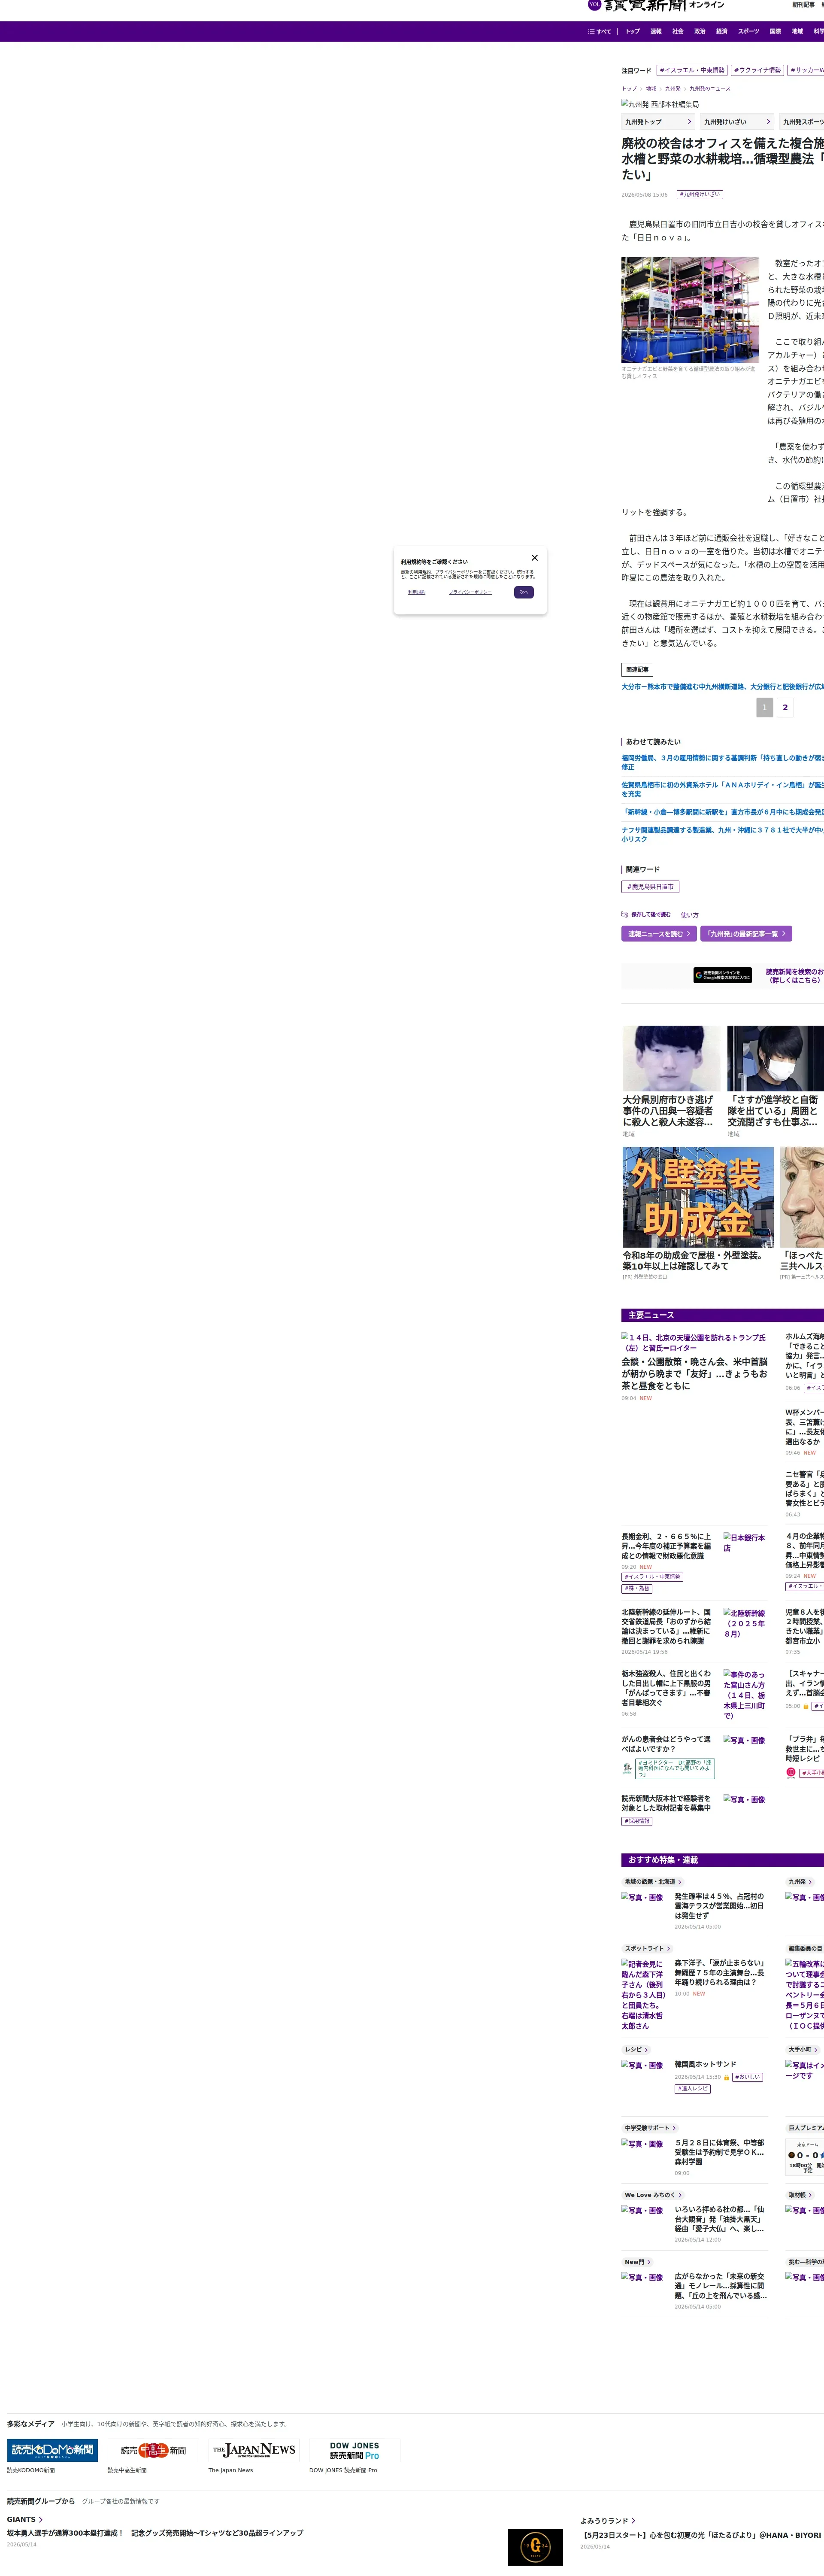This screenshot has height=2576, width=824.
Task: Click the #採用情報 tag
Action: coord(637,1821)
